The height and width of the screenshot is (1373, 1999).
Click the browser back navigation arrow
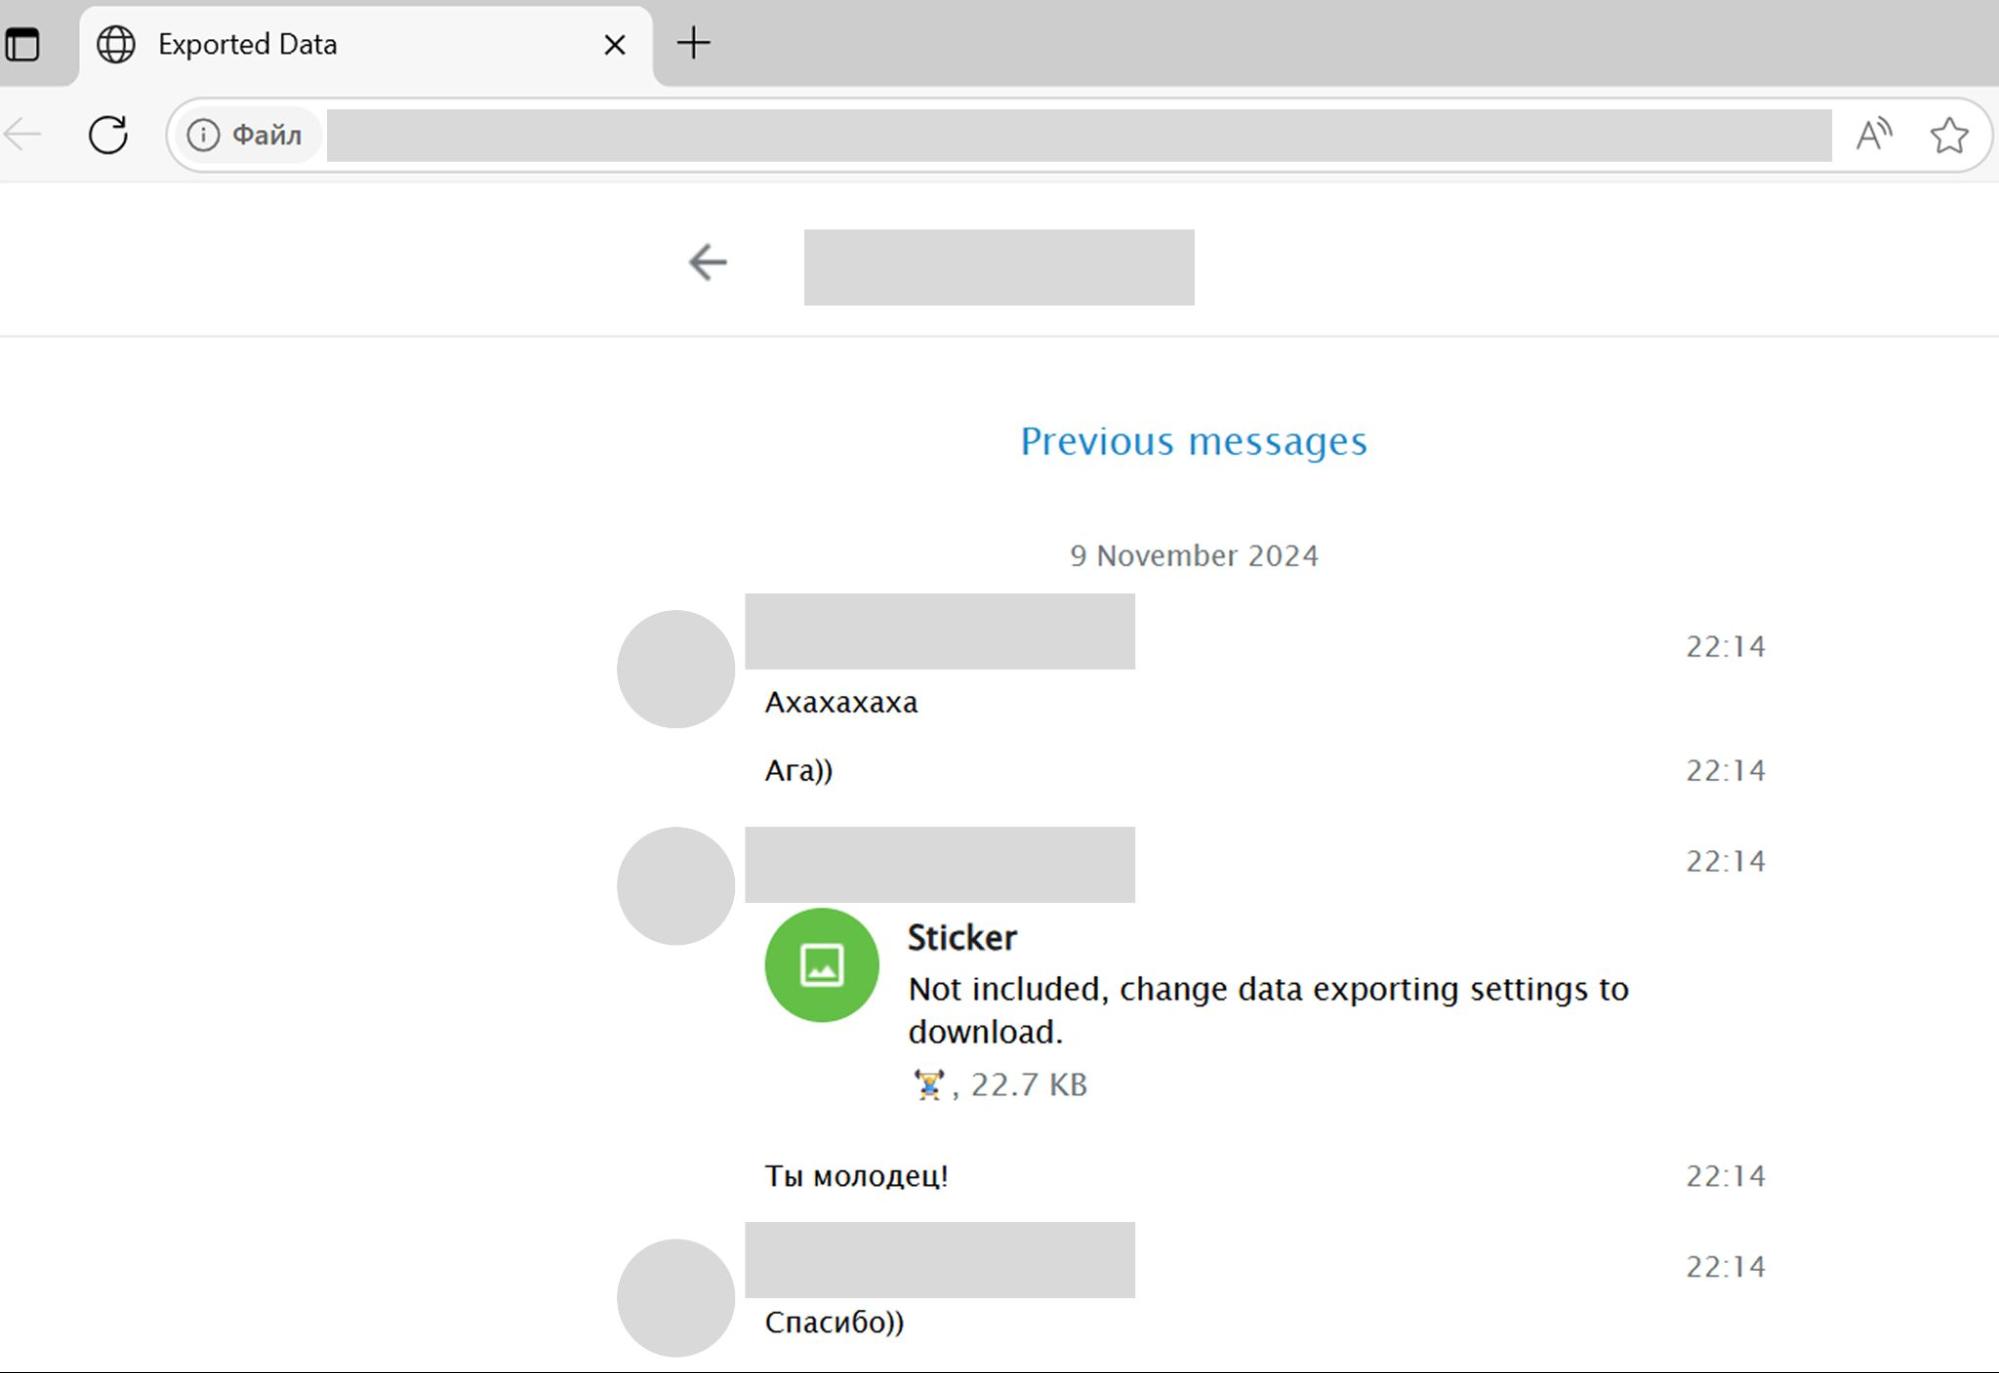point(22,133)
